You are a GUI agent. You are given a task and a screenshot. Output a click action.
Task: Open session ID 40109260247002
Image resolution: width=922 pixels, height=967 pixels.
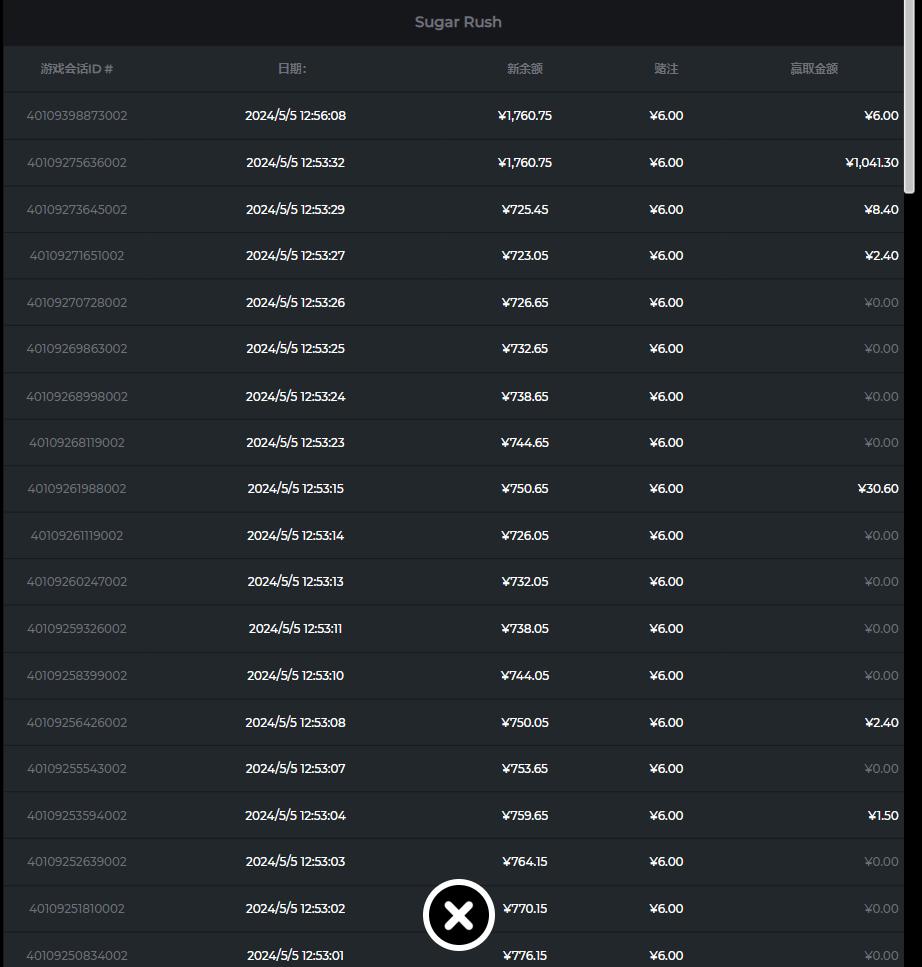tap(77, 582)
